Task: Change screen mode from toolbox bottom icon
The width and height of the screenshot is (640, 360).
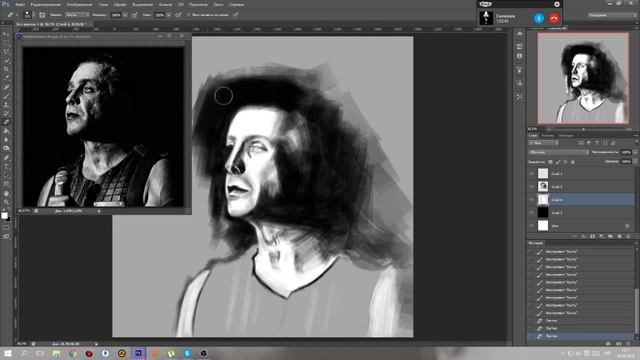Action: tap(6, 236)
